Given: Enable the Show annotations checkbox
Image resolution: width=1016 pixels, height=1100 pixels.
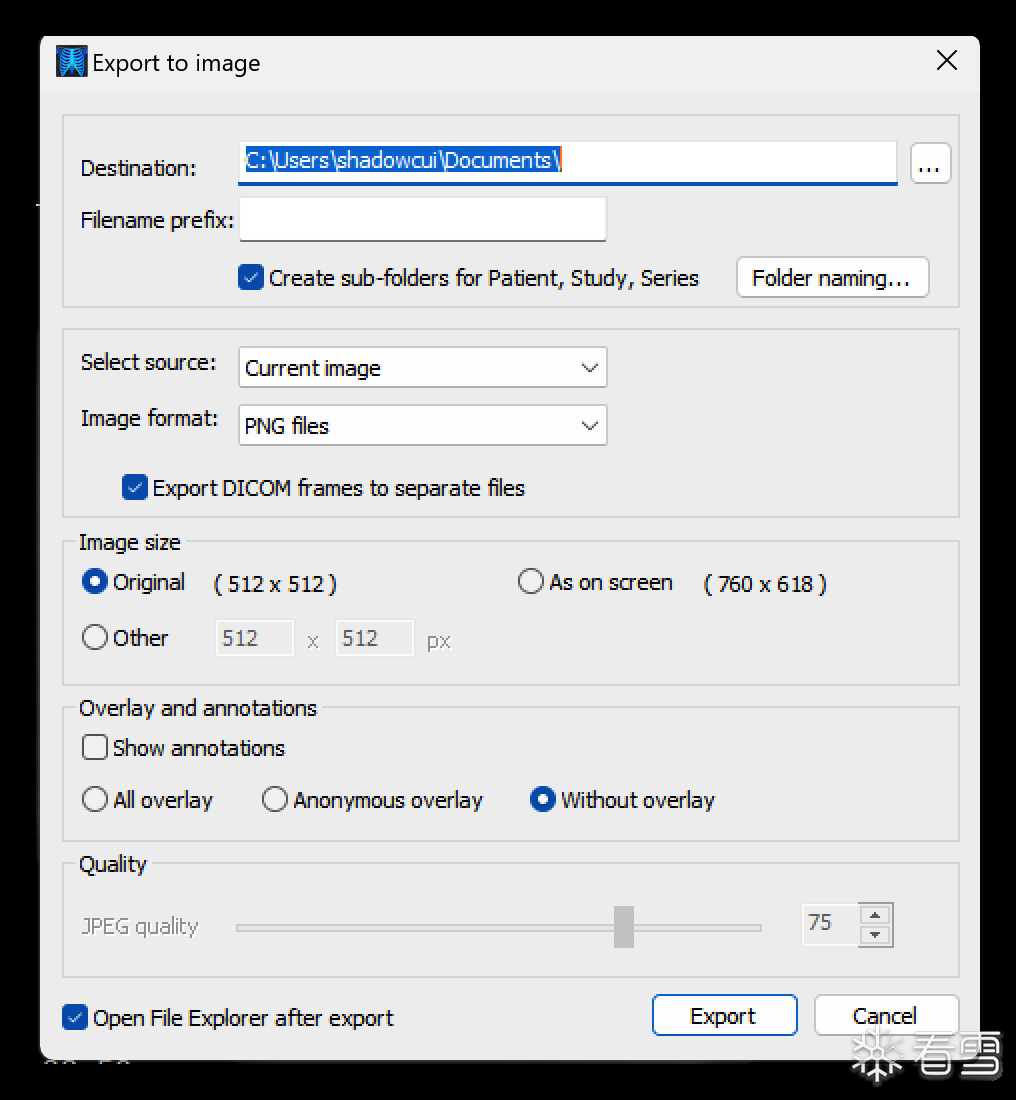Looking at the screenshot, I should (95, 748).
